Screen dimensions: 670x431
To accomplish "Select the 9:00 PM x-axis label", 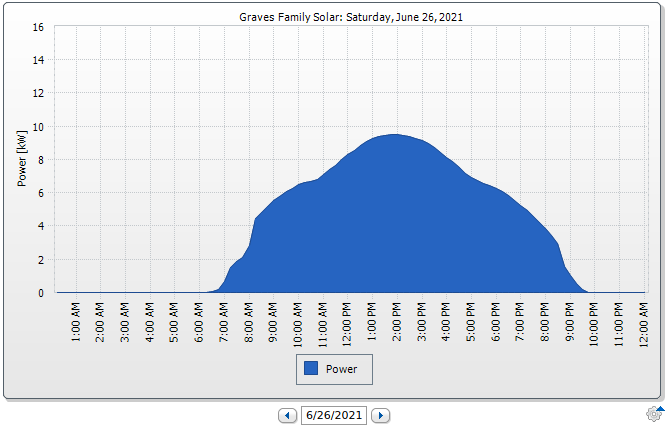I will click(x=570, y=323).
